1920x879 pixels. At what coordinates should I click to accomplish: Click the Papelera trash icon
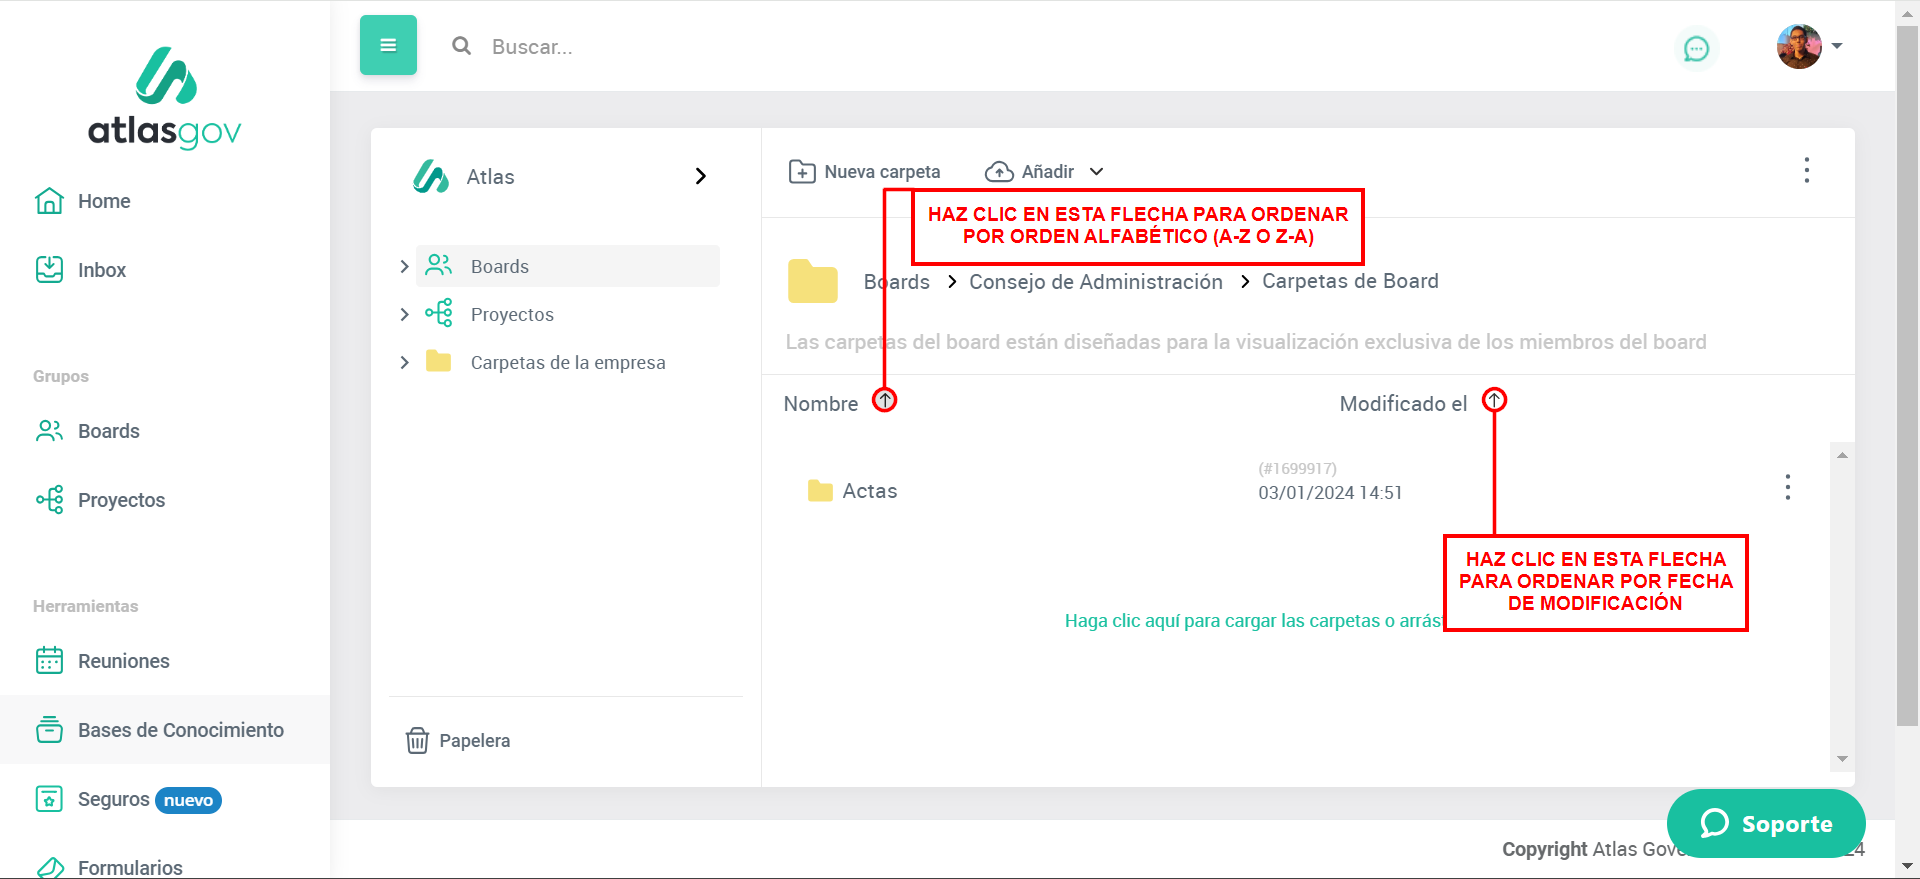[x=417, y=741]
